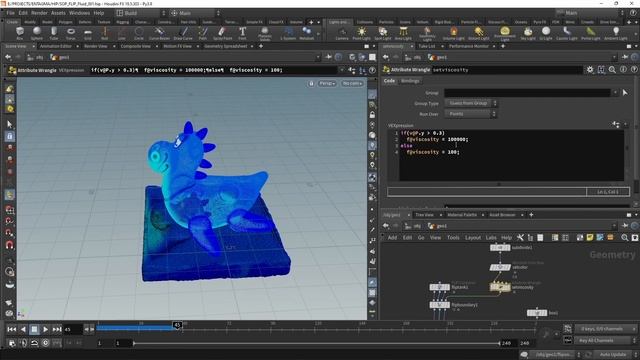The width and height of the screenshot is (640, 360).
Task: Select the L-System shelf tool
Action: (x=288, y=33)
